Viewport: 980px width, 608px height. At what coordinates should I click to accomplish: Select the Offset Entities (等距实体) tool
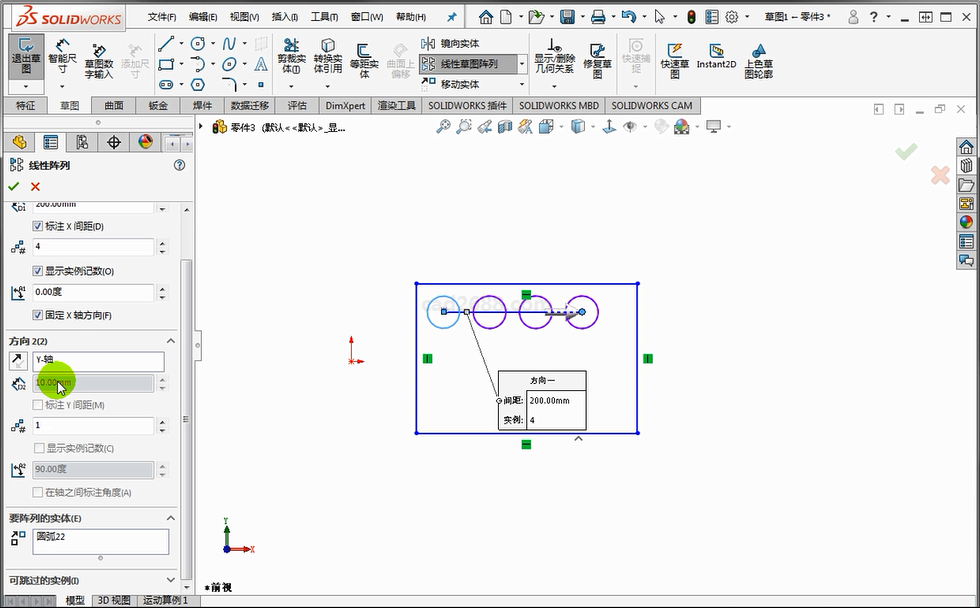(364, 58)
